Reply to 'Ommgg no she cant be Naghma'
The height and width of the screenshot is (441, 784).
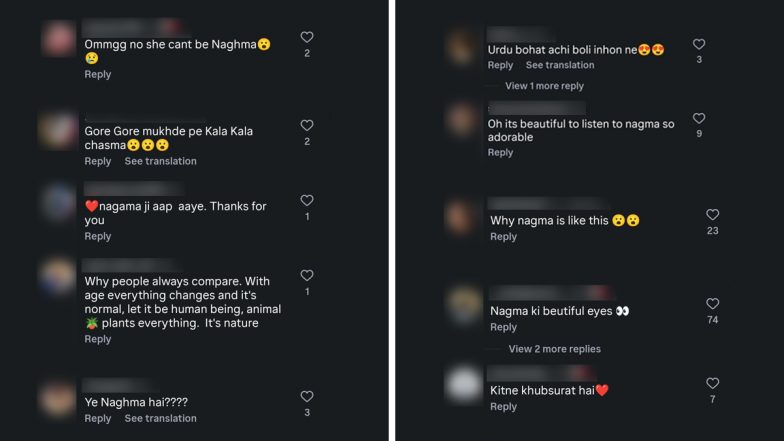click(x=98, y=74)
